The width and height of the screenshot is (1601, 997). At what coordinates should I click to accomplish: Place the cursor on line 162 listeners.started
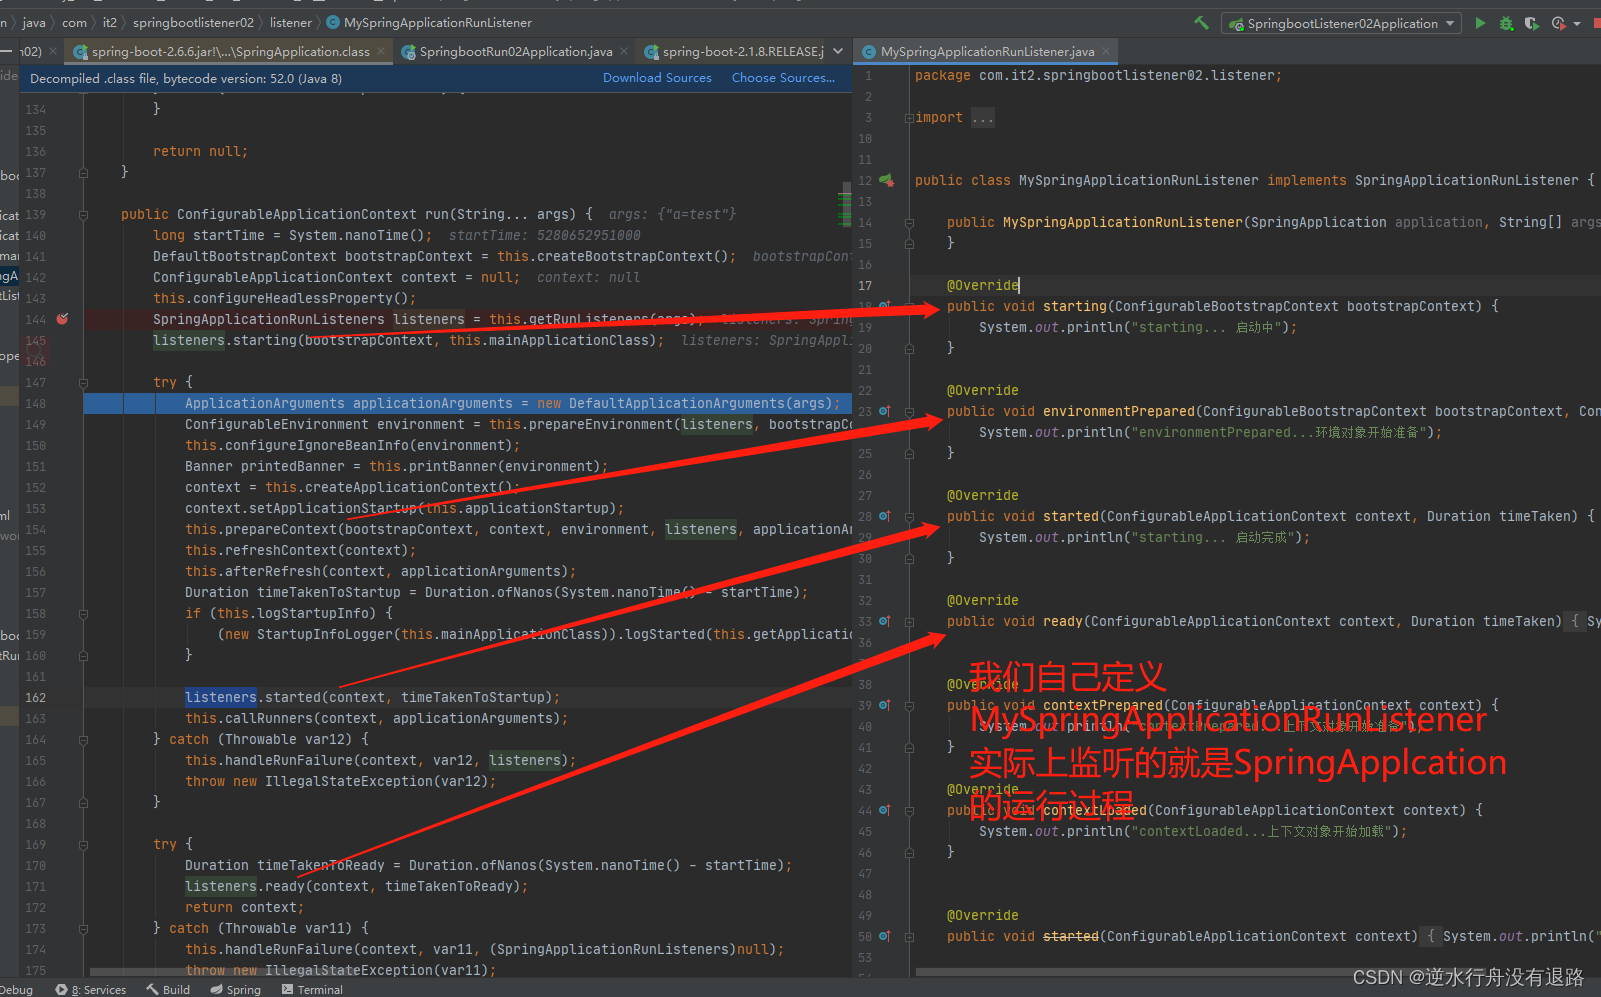click(371, 697)
